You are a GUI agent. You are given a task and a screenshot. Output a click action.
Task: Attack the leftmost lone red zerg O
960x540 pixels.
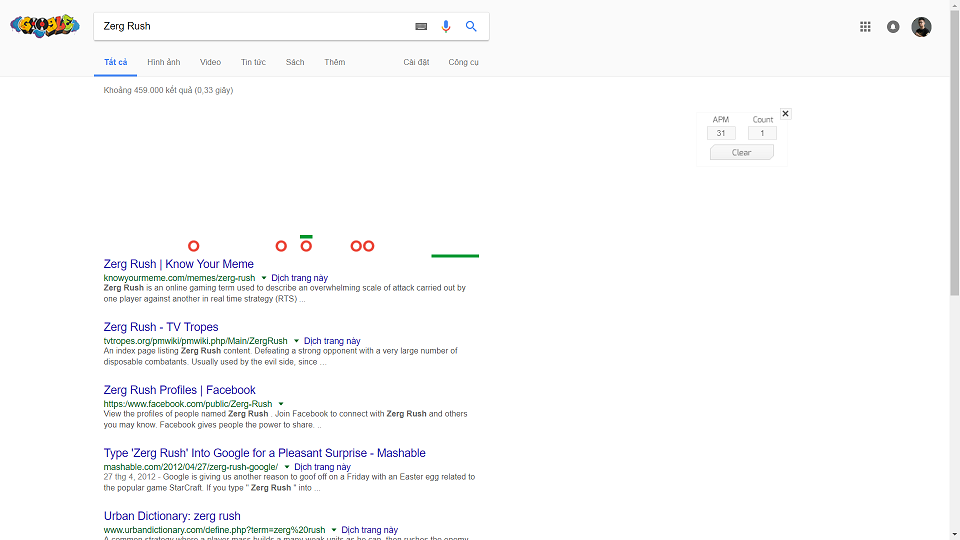coord(193,246)
